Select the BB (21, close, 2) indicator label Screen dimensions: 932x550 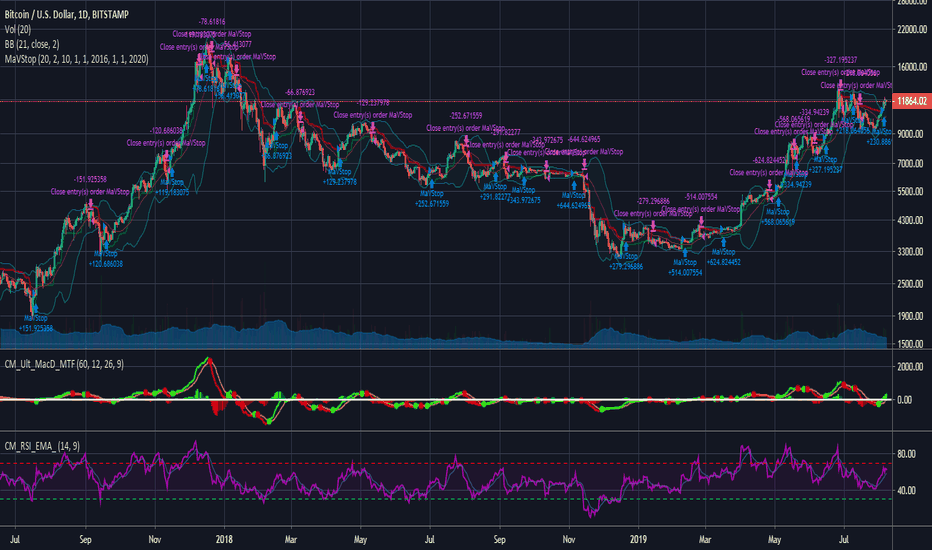(x=32, y=44)
